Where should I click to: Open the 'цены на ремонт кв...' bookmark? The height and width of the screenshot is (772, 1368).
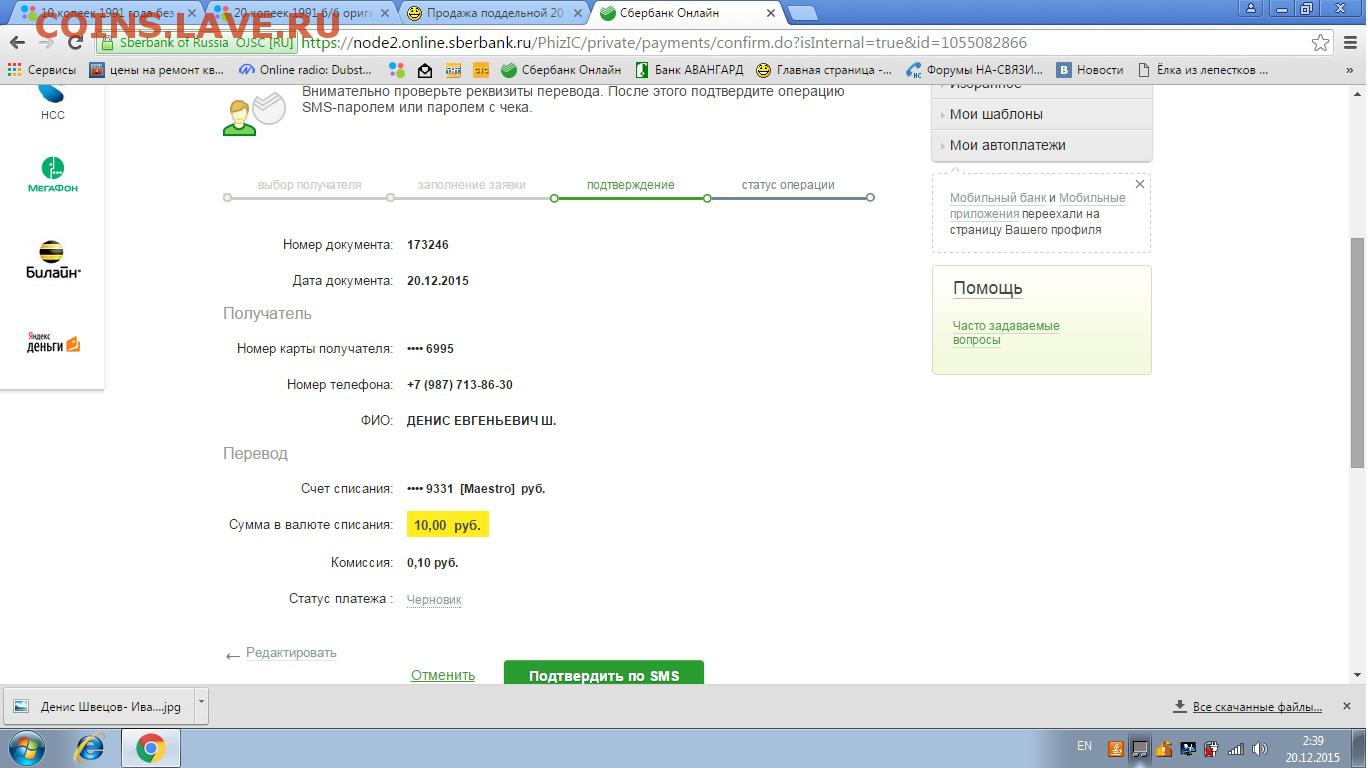(x=157, y=70)
